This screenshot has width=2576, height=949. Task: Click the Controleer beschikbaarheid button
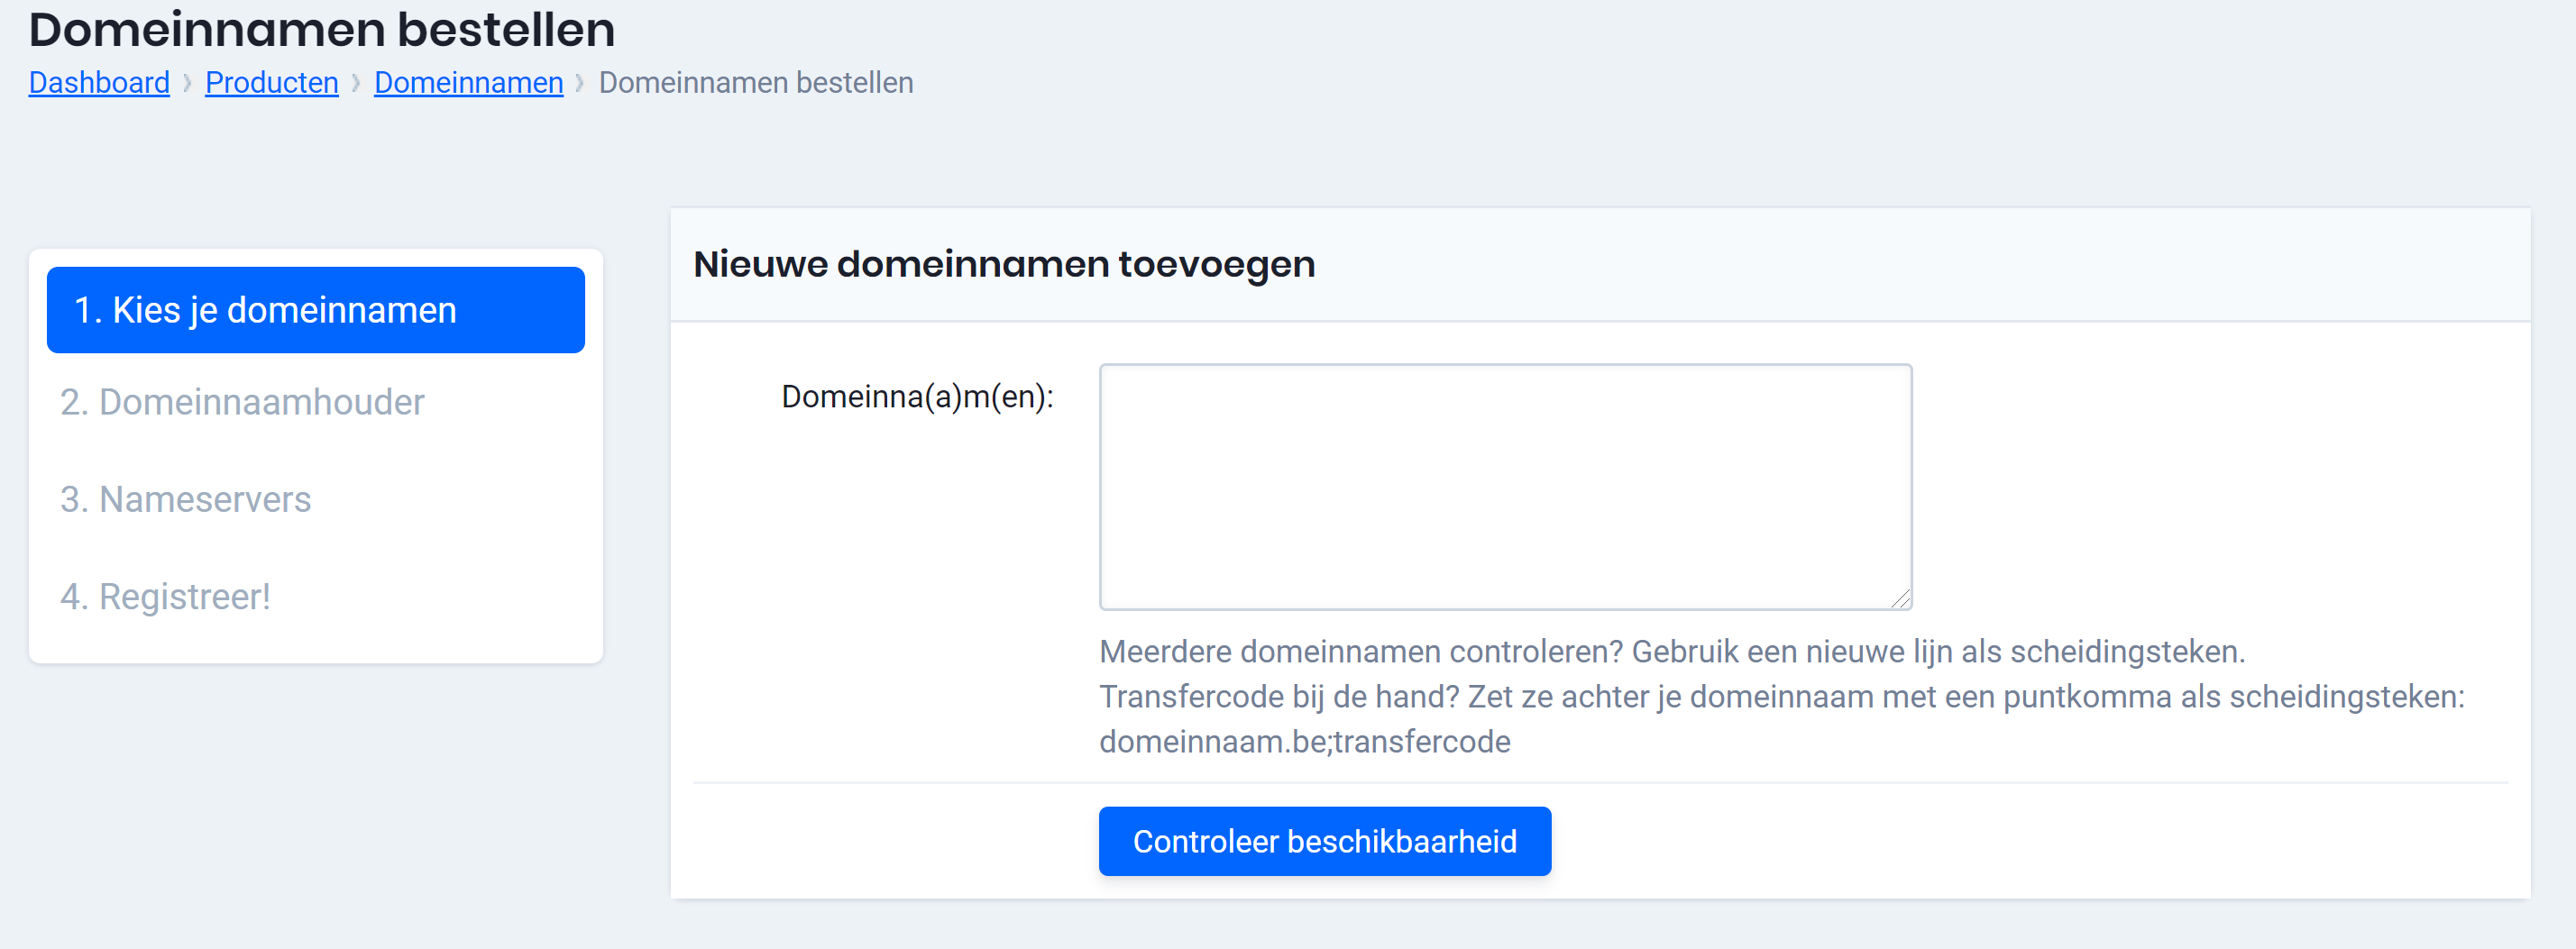1324,841
